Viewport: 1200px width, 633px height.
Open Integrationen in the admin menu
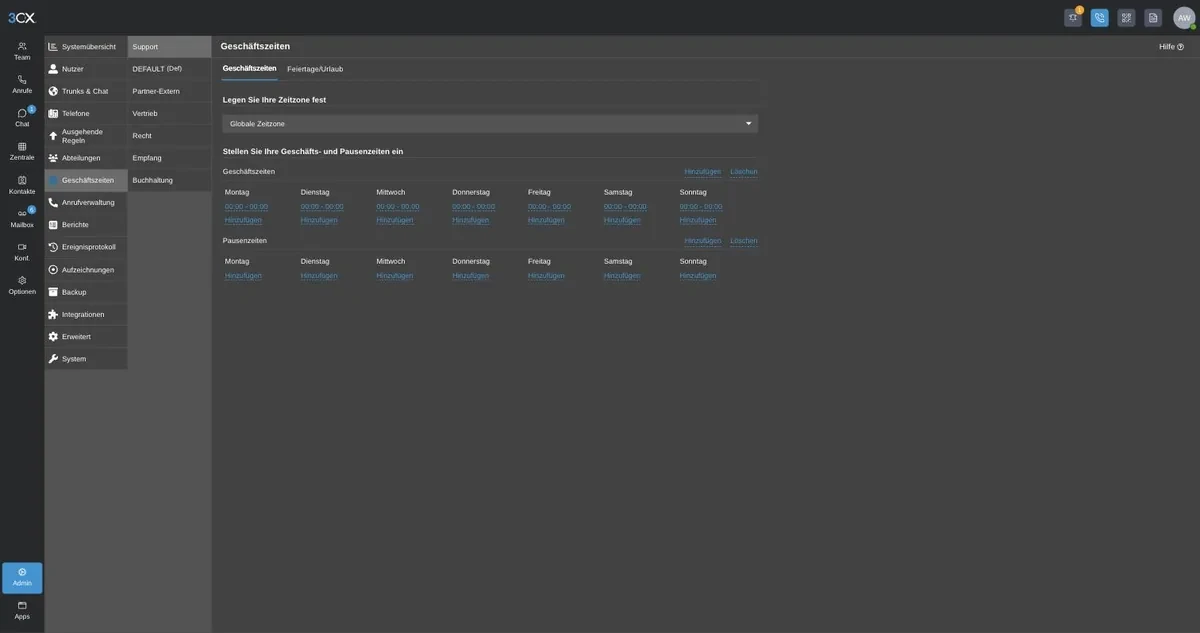coord(86,314)
